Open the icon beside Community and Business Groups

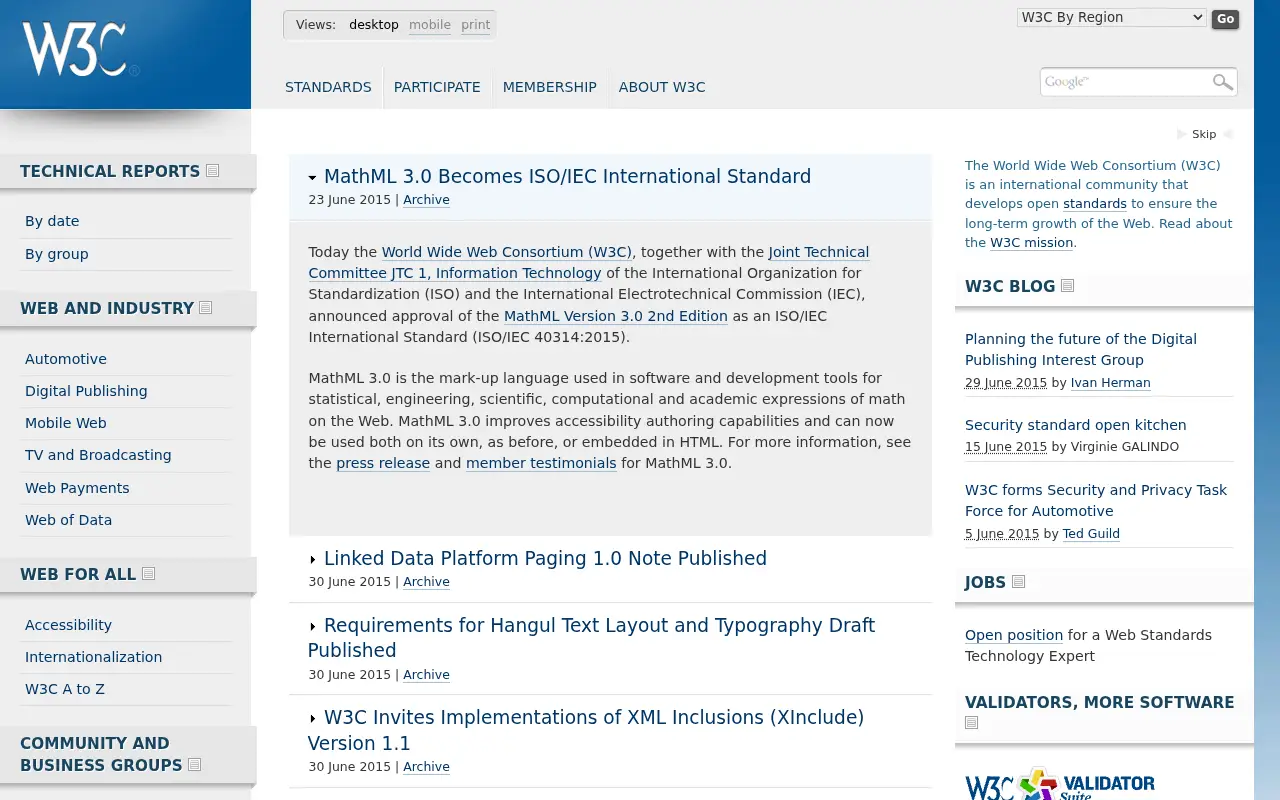point(194,765)
